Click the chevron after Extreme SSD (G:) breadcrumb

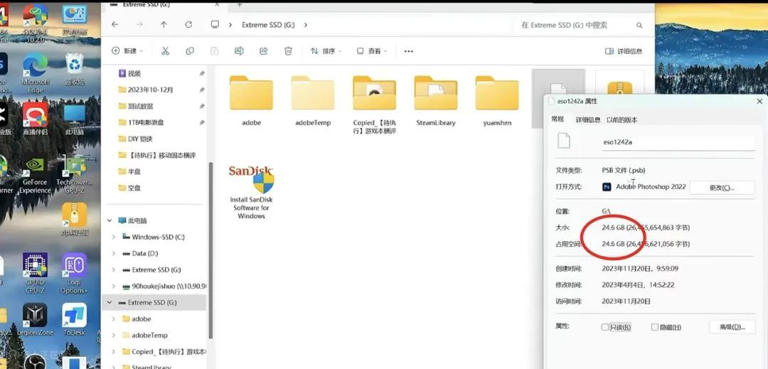pos(306,25)
